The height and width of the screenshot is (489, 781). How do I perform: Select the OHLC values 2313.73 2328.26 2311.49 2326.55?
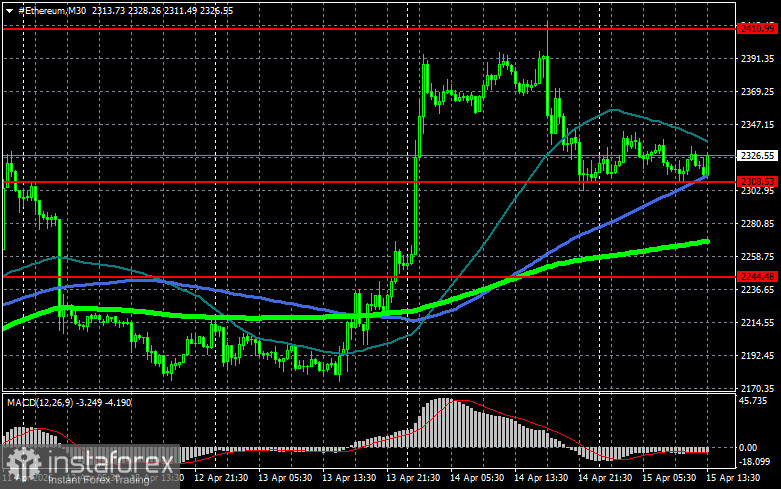[162, 10]
